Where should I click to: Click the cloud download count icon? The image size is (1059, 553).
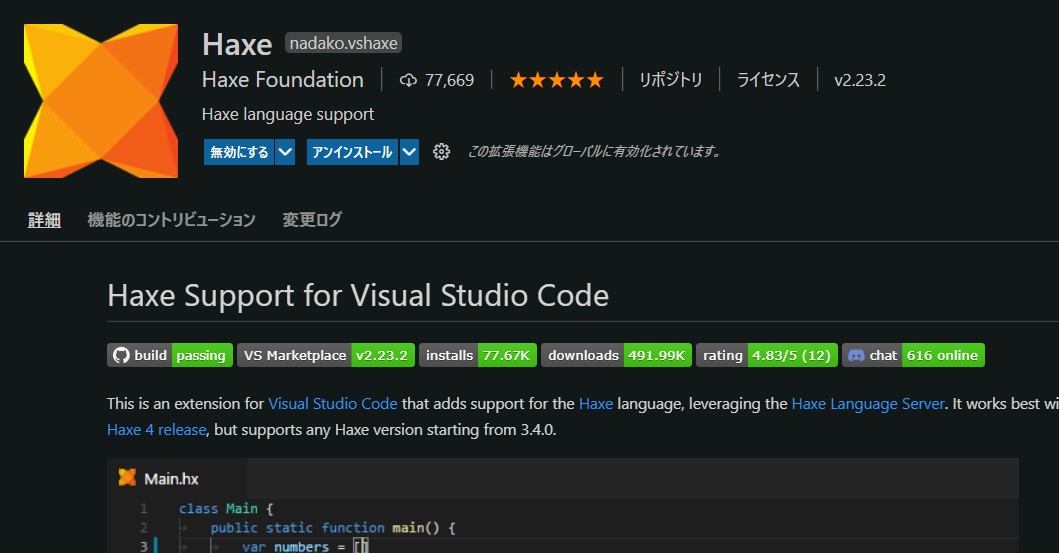click(x=408, y=80)
